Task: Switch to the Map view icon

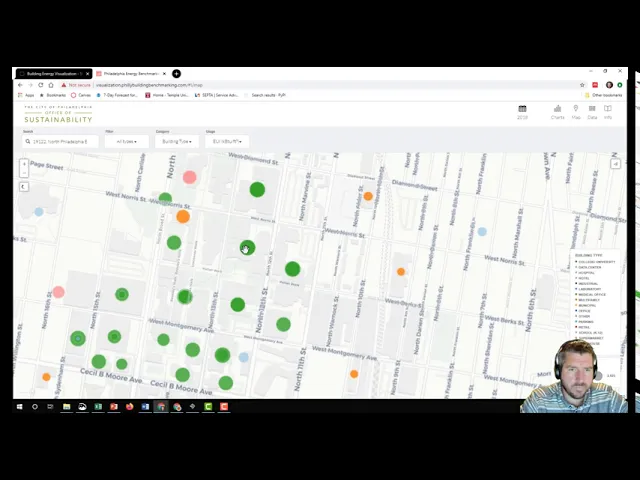Action: click(x=576, y=112)
